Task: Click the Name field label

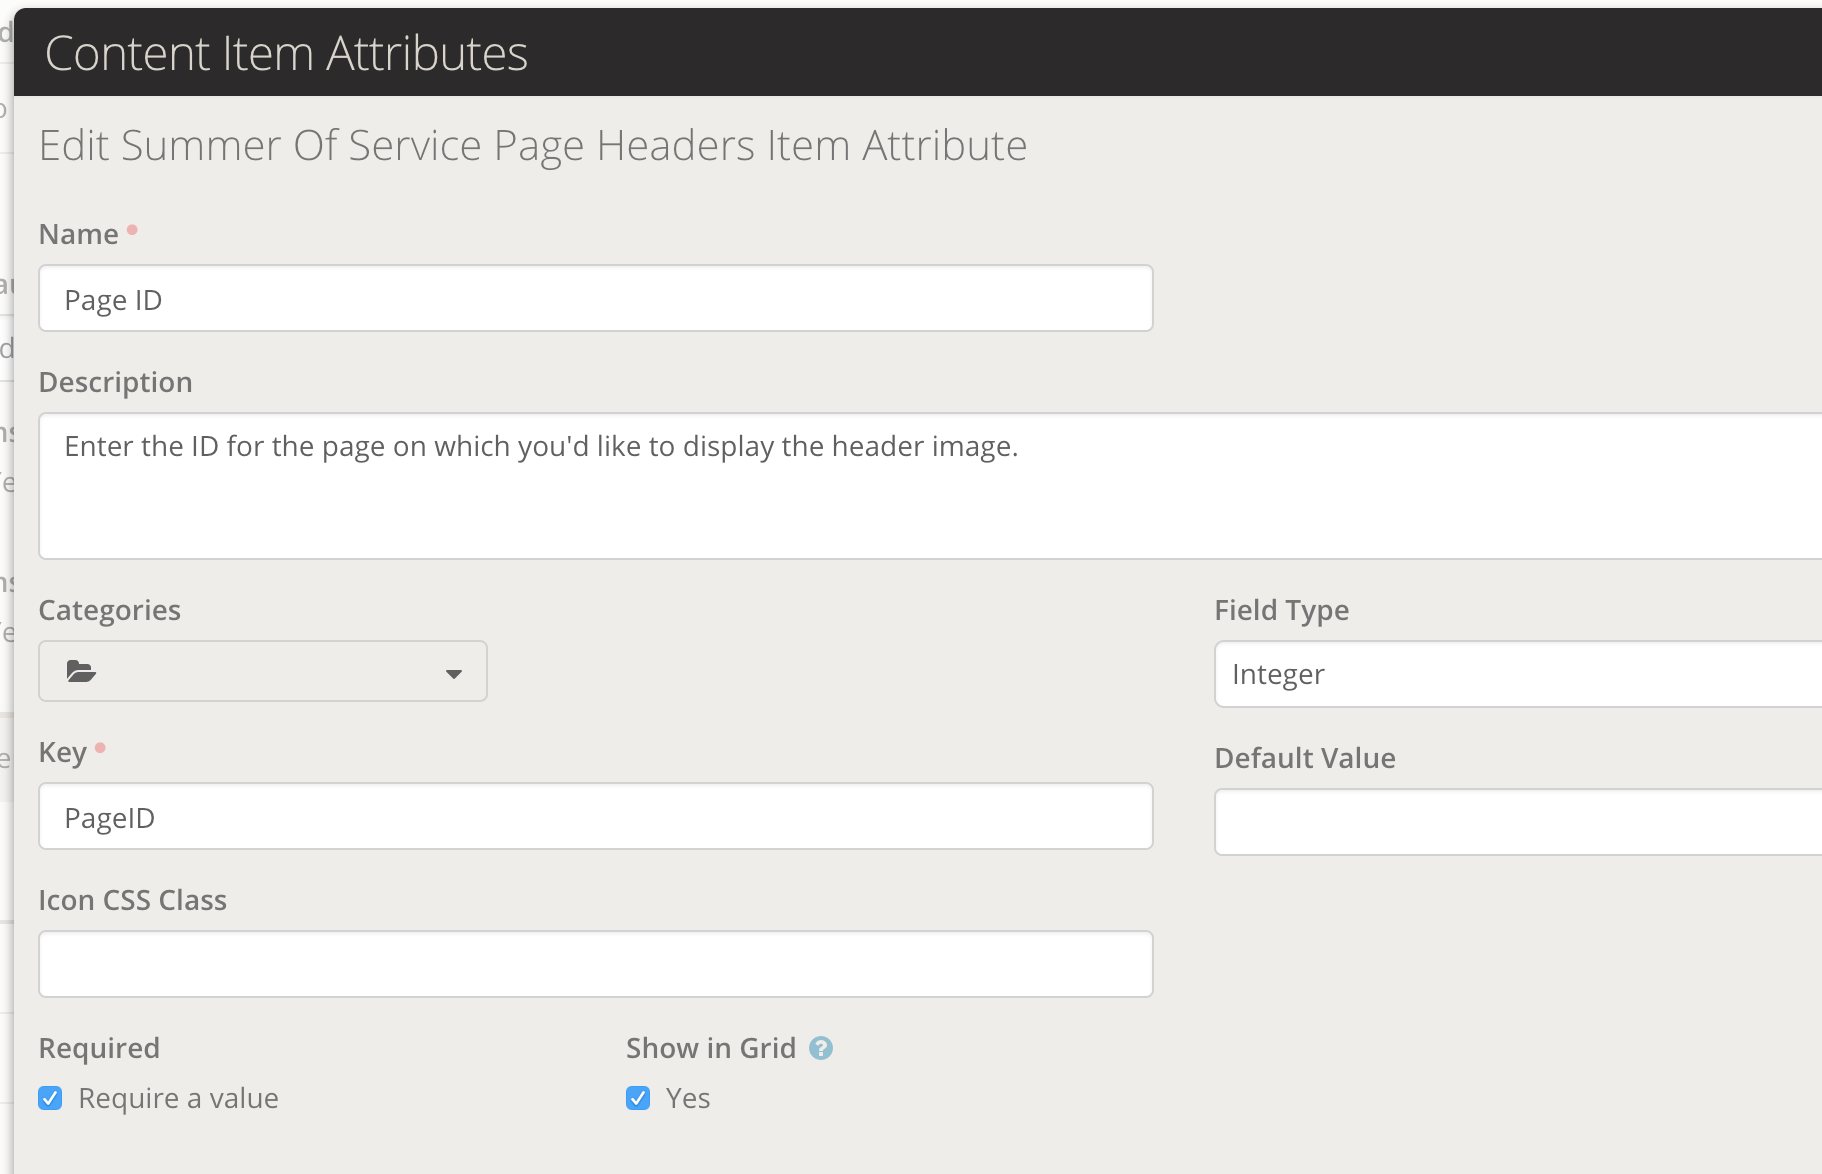Action: pyautogui.click(x=78, y=234)
